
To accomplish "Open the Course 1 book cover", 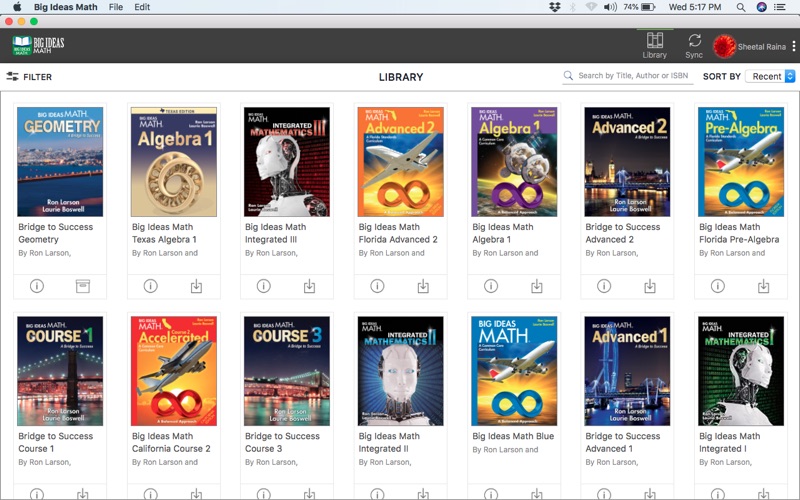I will (x=60, y=371).
